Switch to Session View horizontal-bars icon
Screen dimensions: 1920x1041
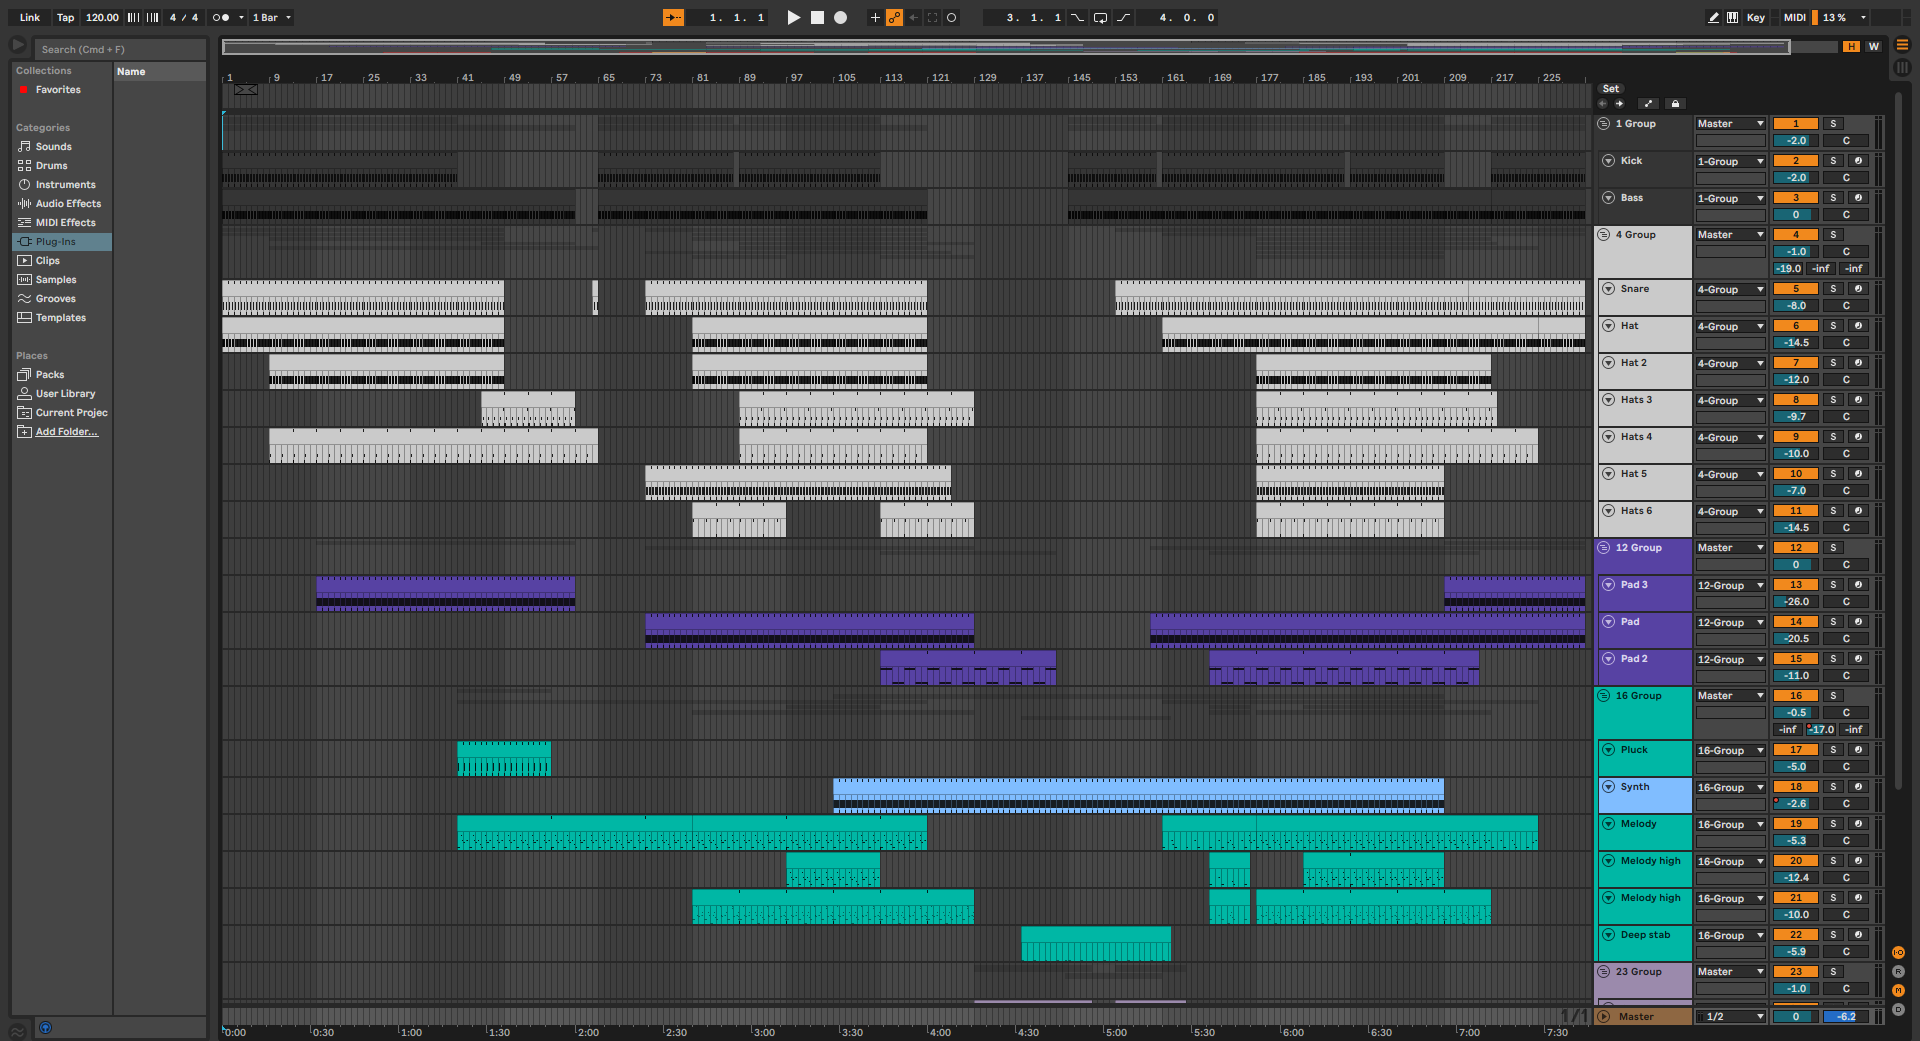1902,45
